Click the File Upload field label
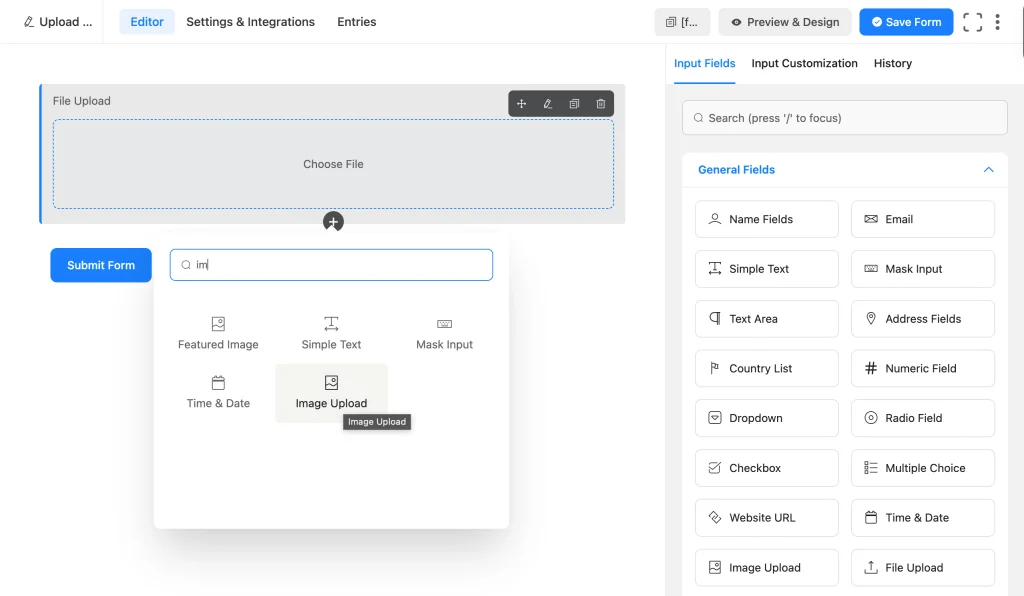Viewport: 1024px width, 596px height. pos(82,101)
